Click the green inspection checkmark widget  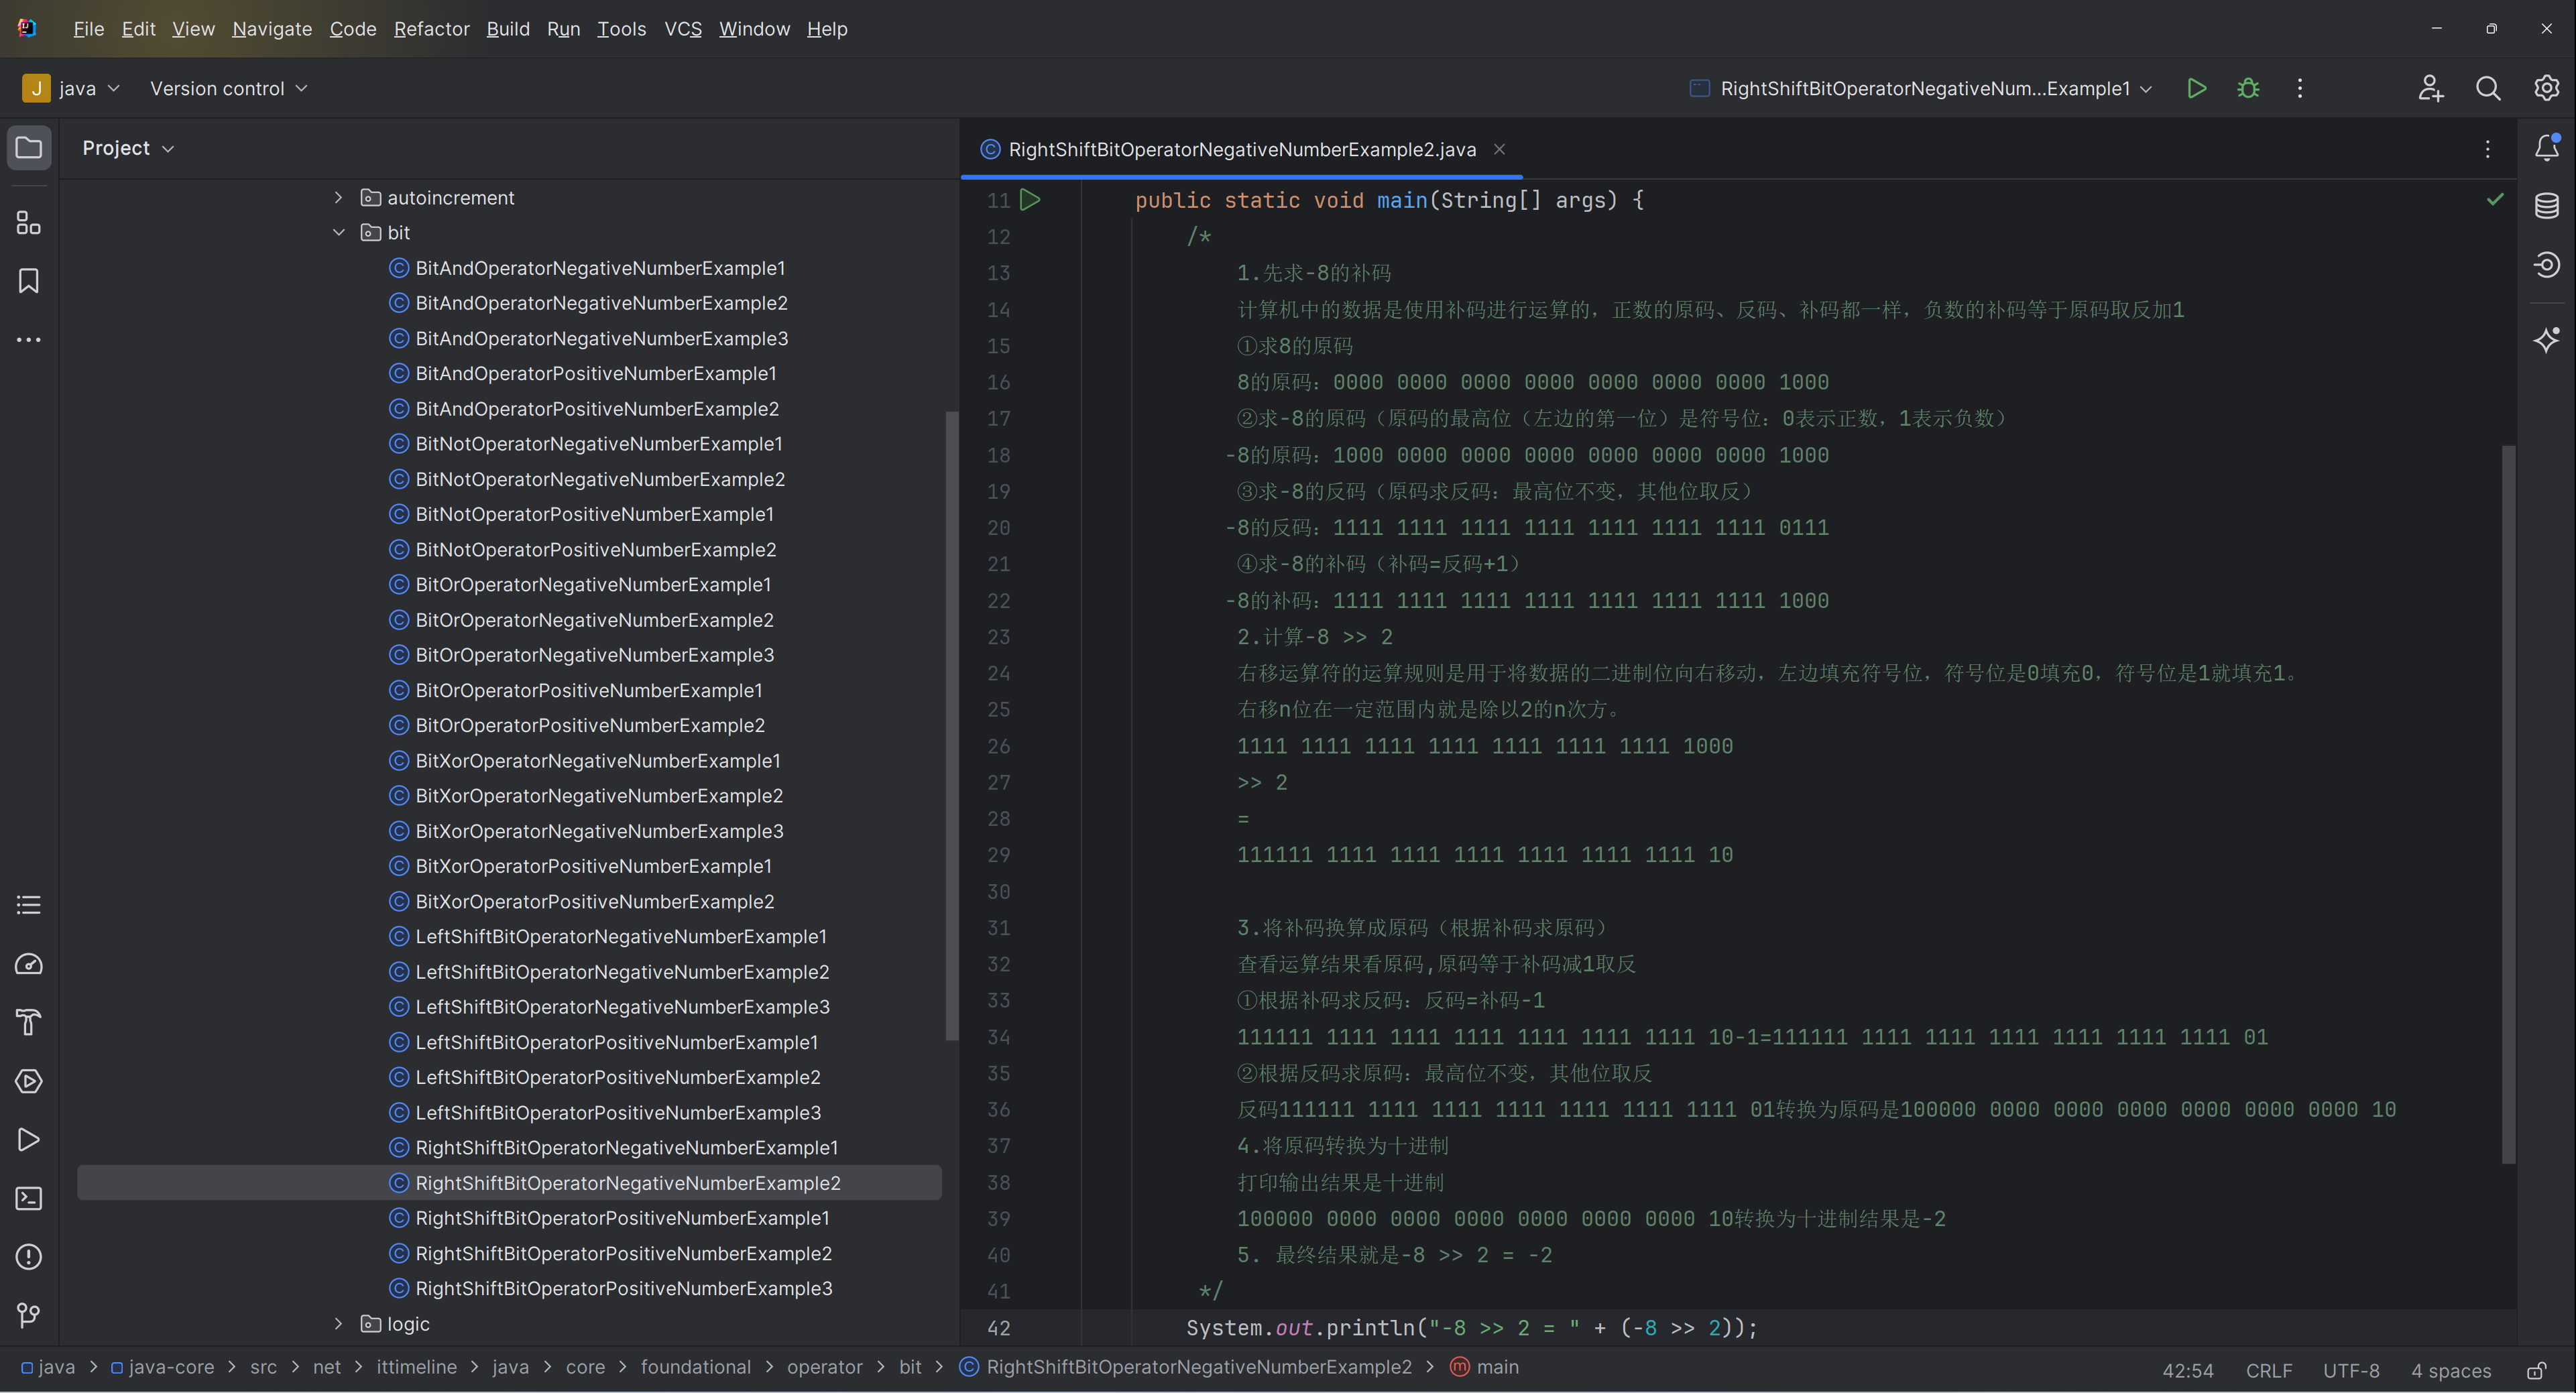pyautogui.click(x=2496, y=199)
